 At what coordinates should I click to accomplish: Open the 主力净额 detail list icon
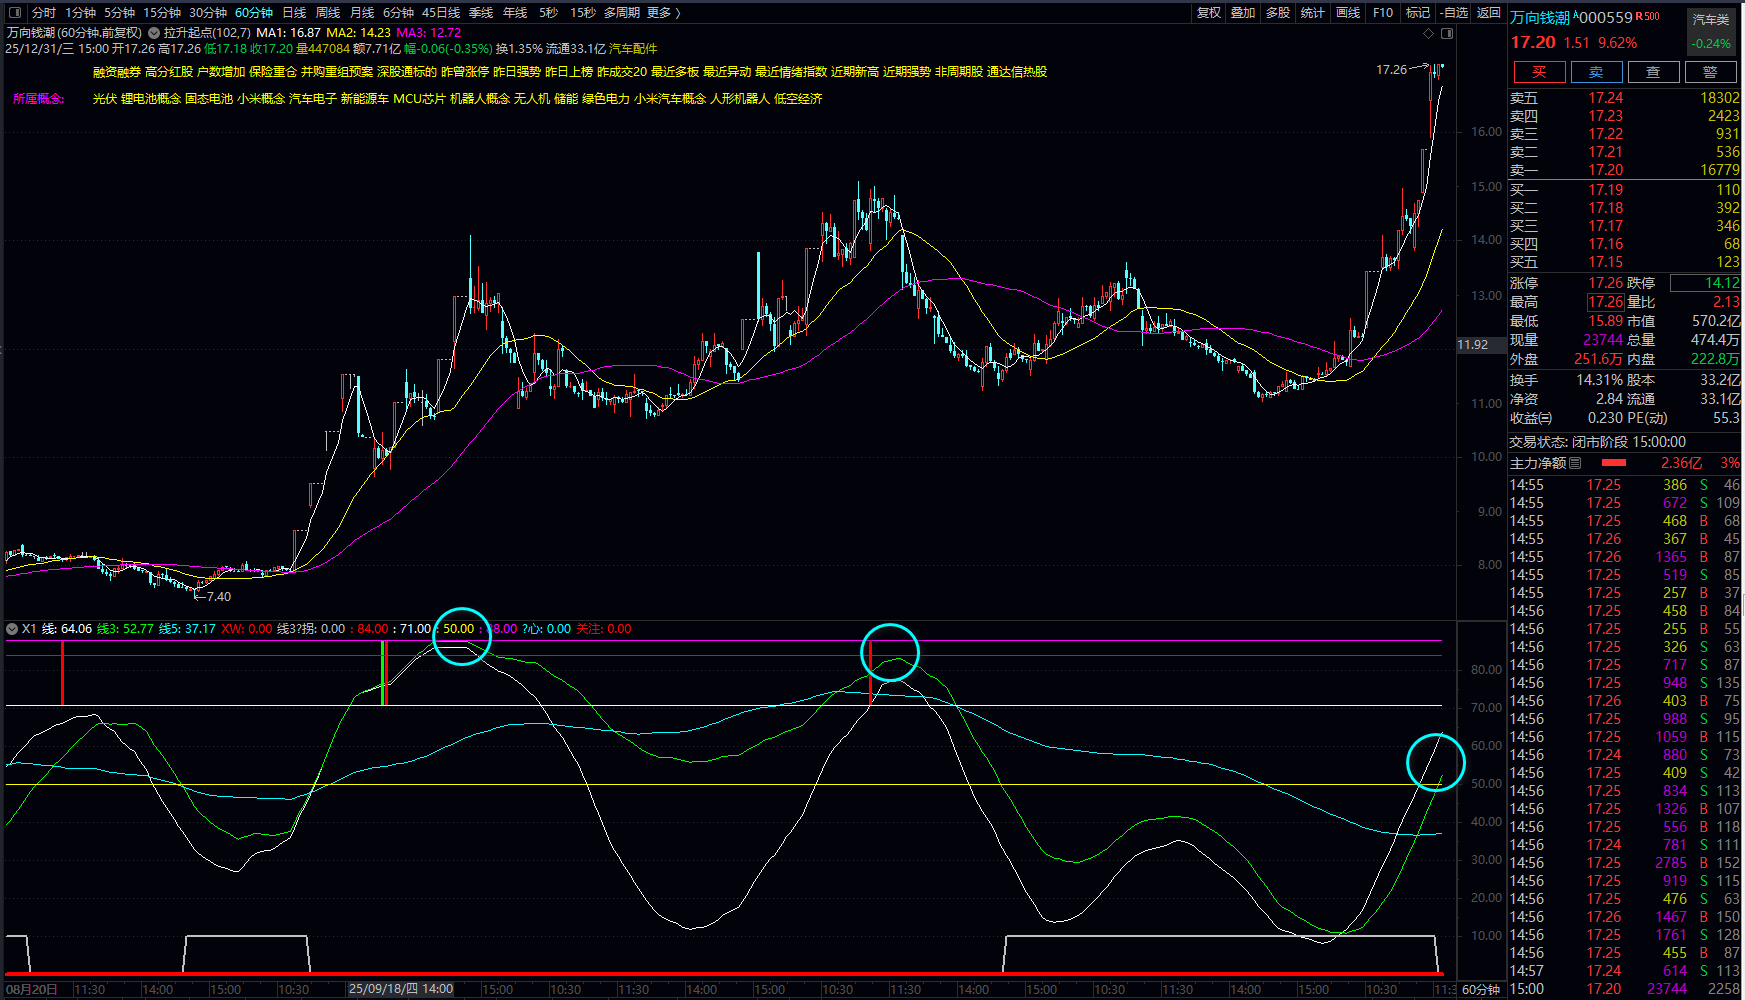[1575, 463]
